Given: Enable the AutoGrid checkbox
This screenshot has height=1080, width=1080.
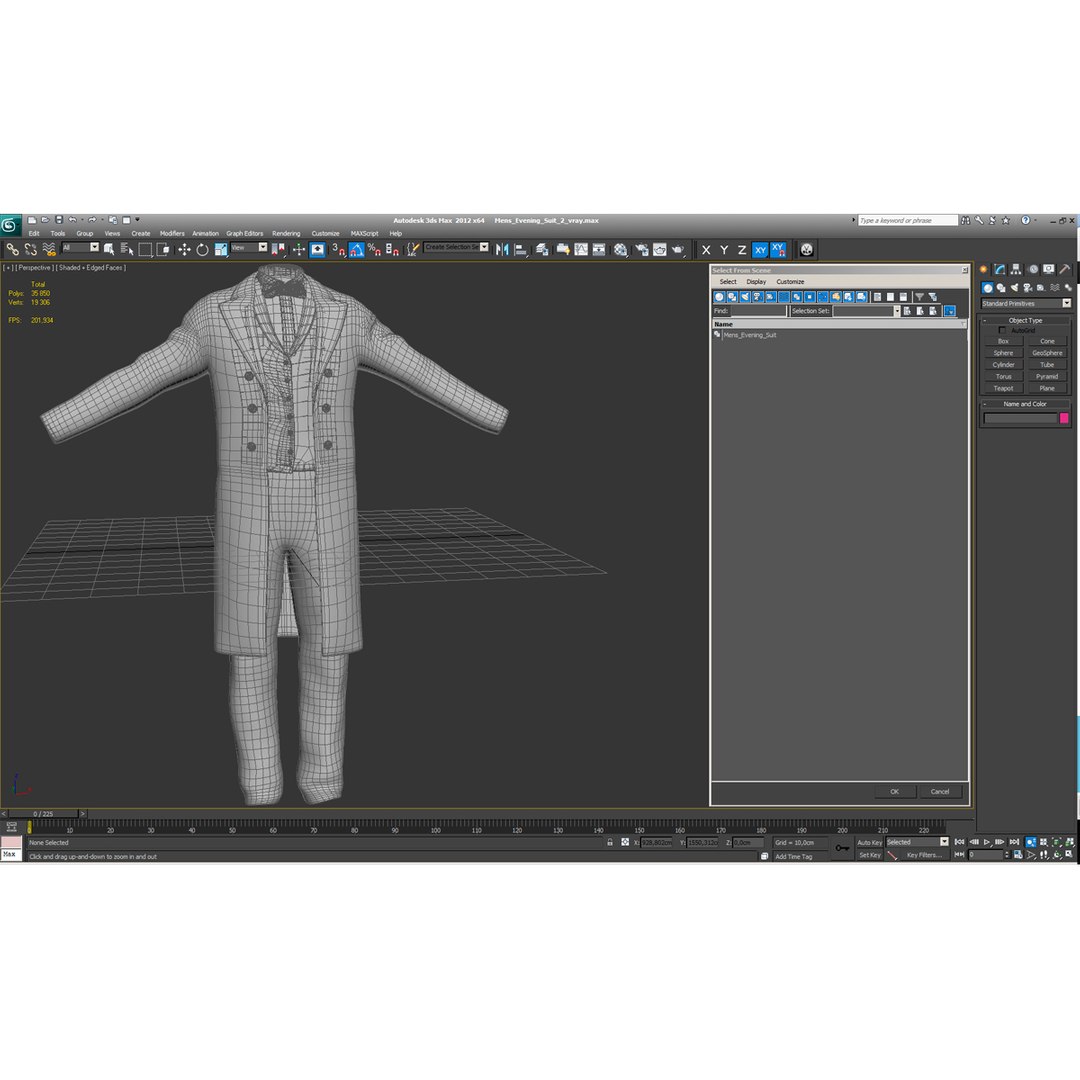Looking at the screenshot, I should pyautogui.click(x=1002, y=331).
